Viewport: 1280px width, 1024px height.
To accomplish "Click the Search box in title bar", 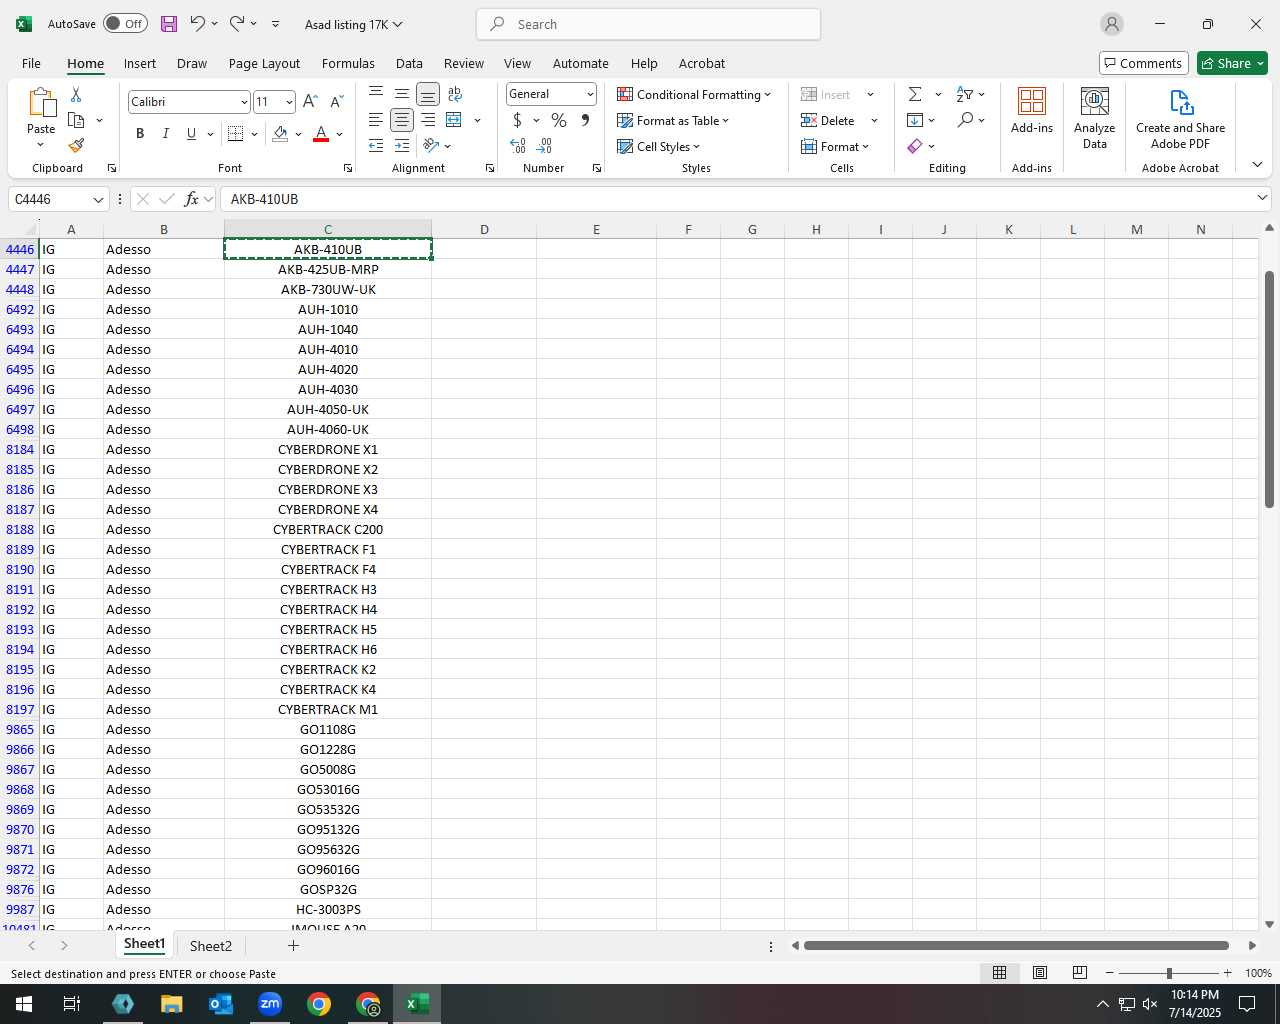I will (x=649, y=24).
